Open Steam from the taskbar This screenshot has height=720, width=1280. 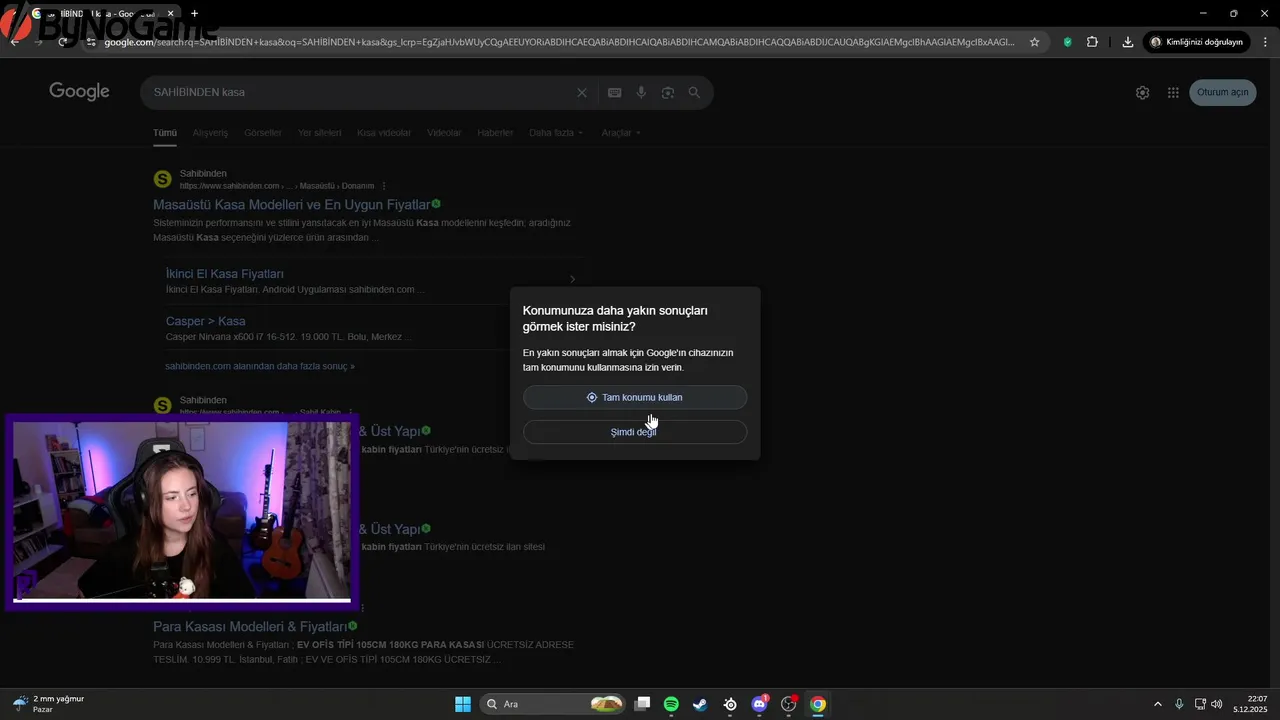point(700,704)
